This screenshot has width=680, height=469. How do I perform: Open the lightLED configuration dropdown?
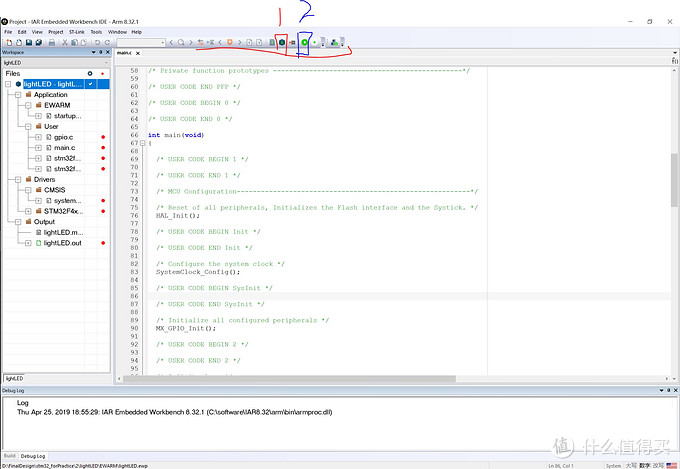coord(55,63)
